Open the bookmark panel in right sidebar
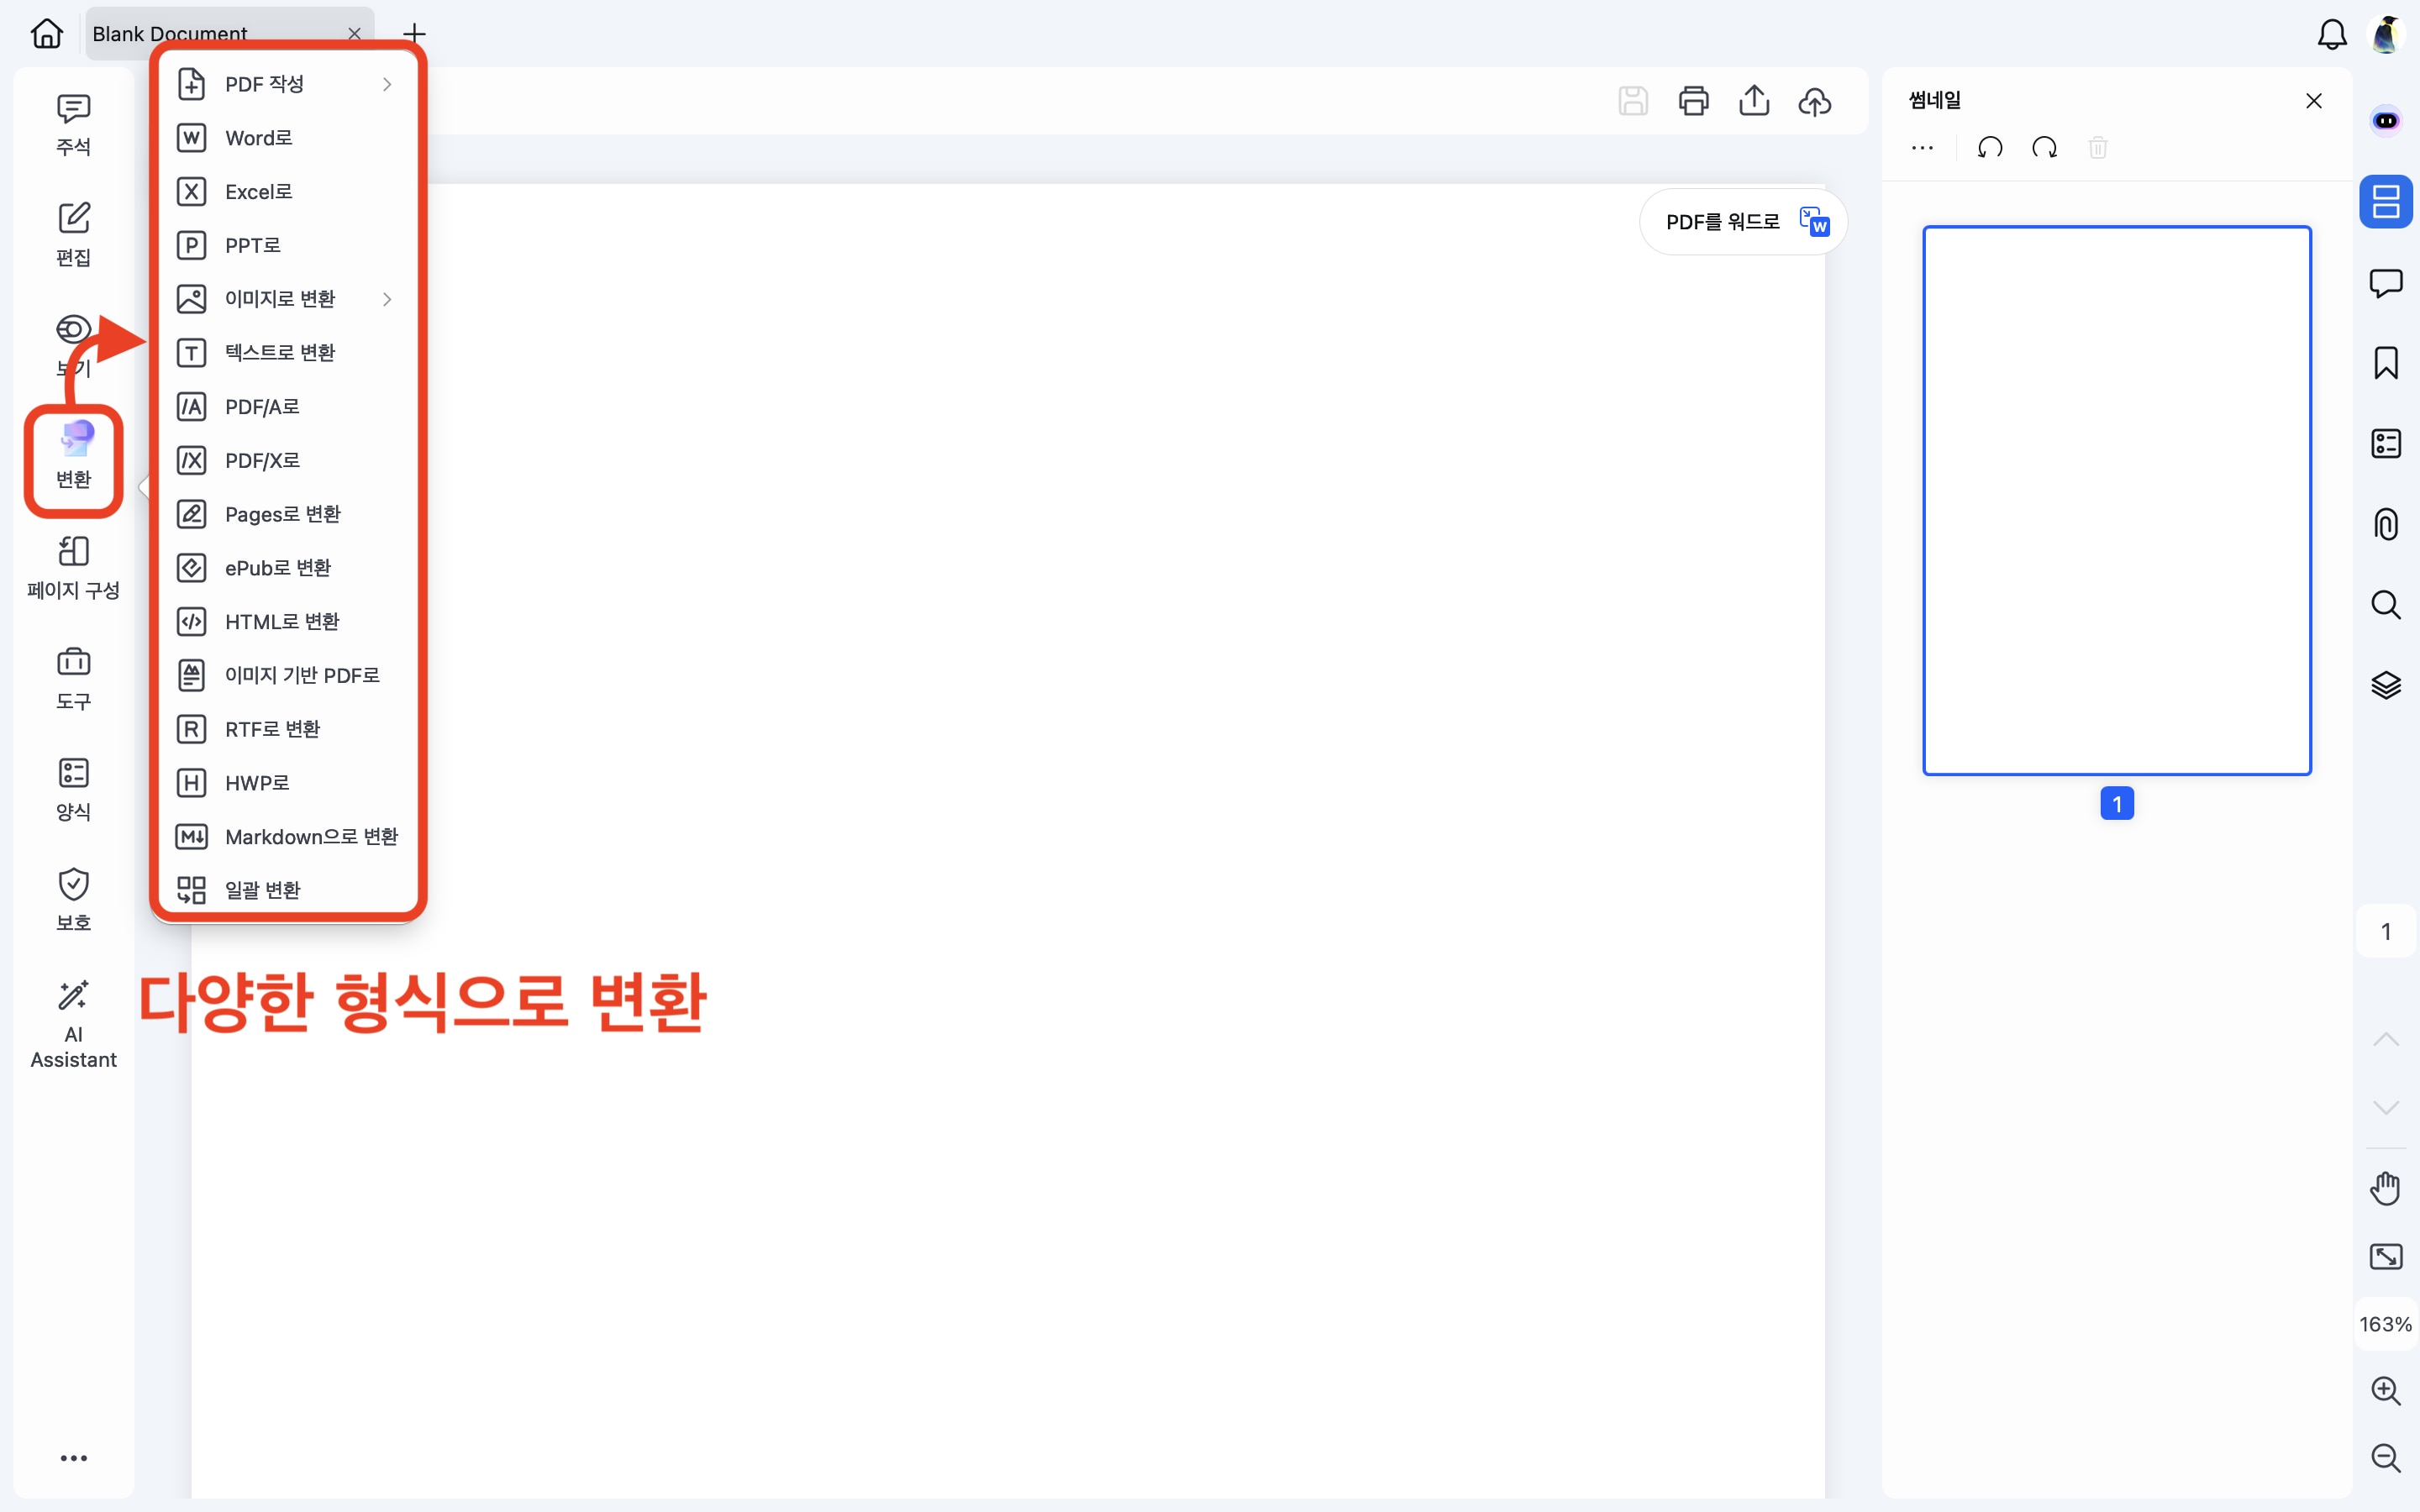Image resolution: width=2420 pixels, height=1512 pixels. pos(2385,363)
